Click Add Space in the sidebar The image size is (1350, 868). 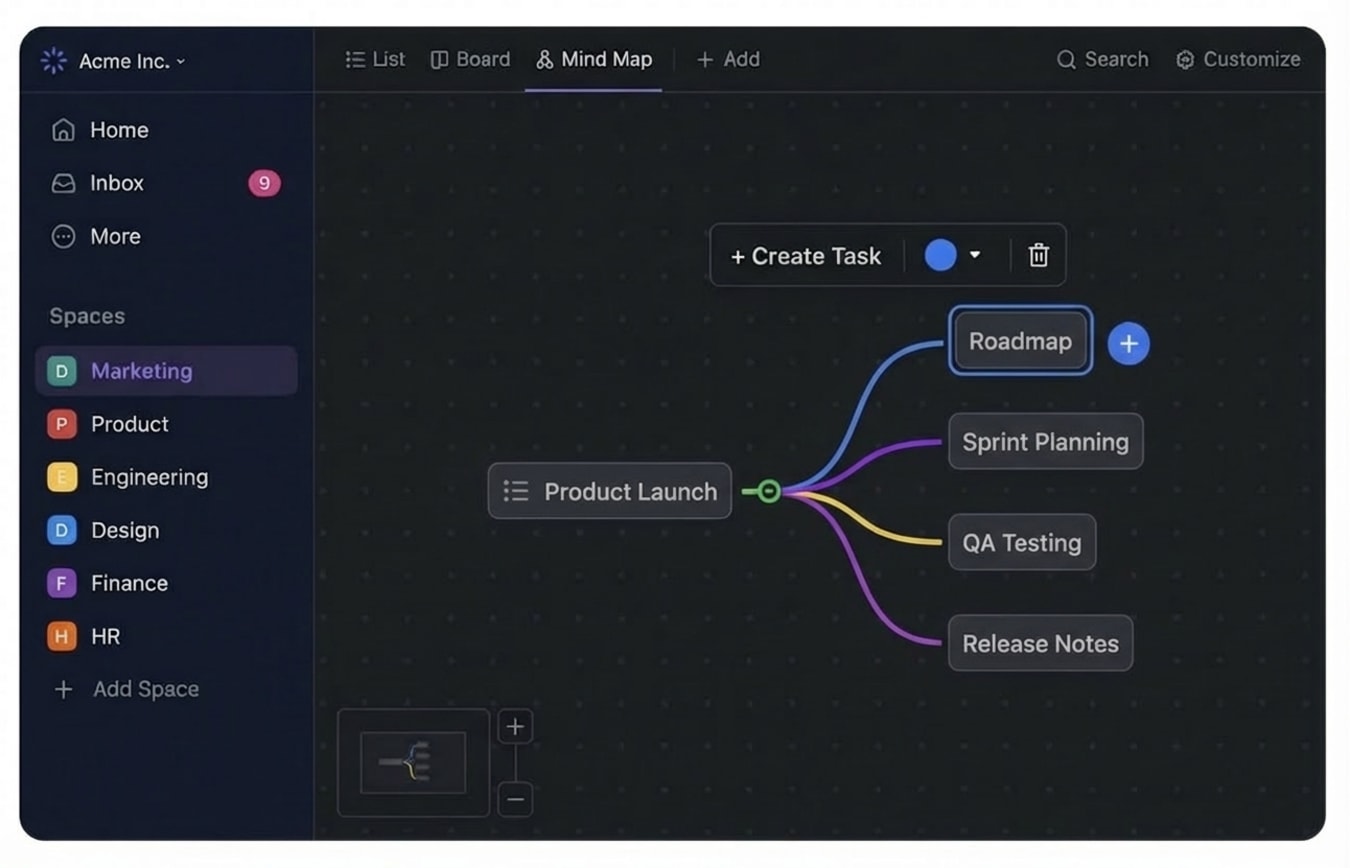pyautogui.click(x=127, y=689)
